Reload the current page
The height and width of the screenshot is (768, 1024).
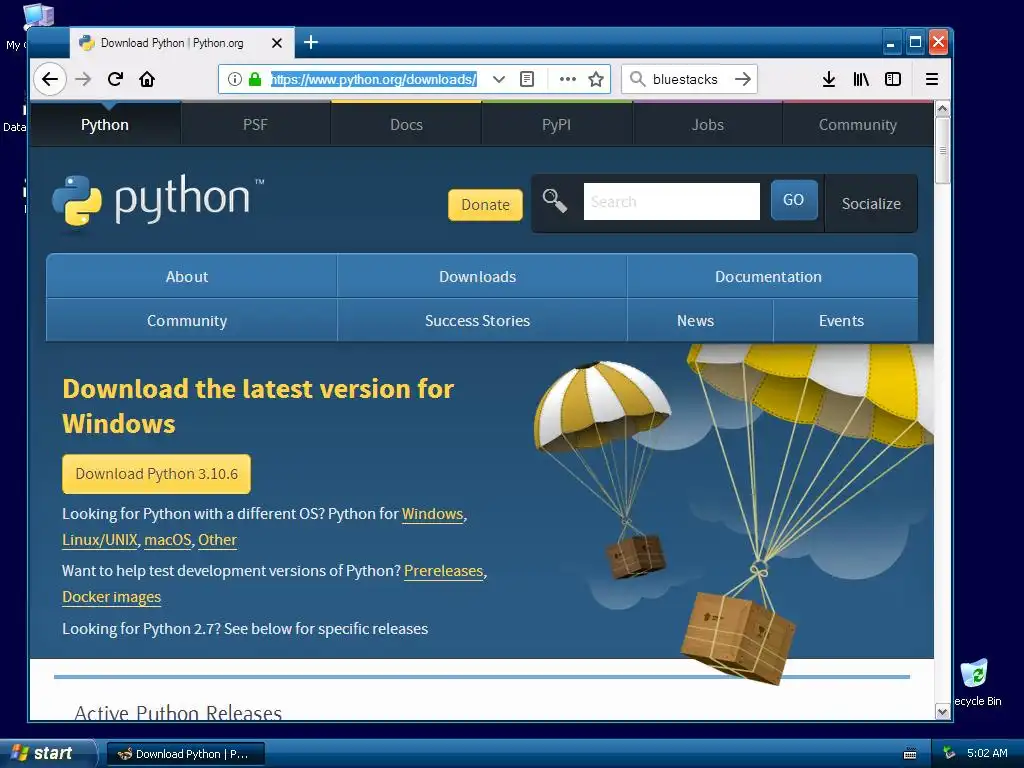click(x=115, y=79)
